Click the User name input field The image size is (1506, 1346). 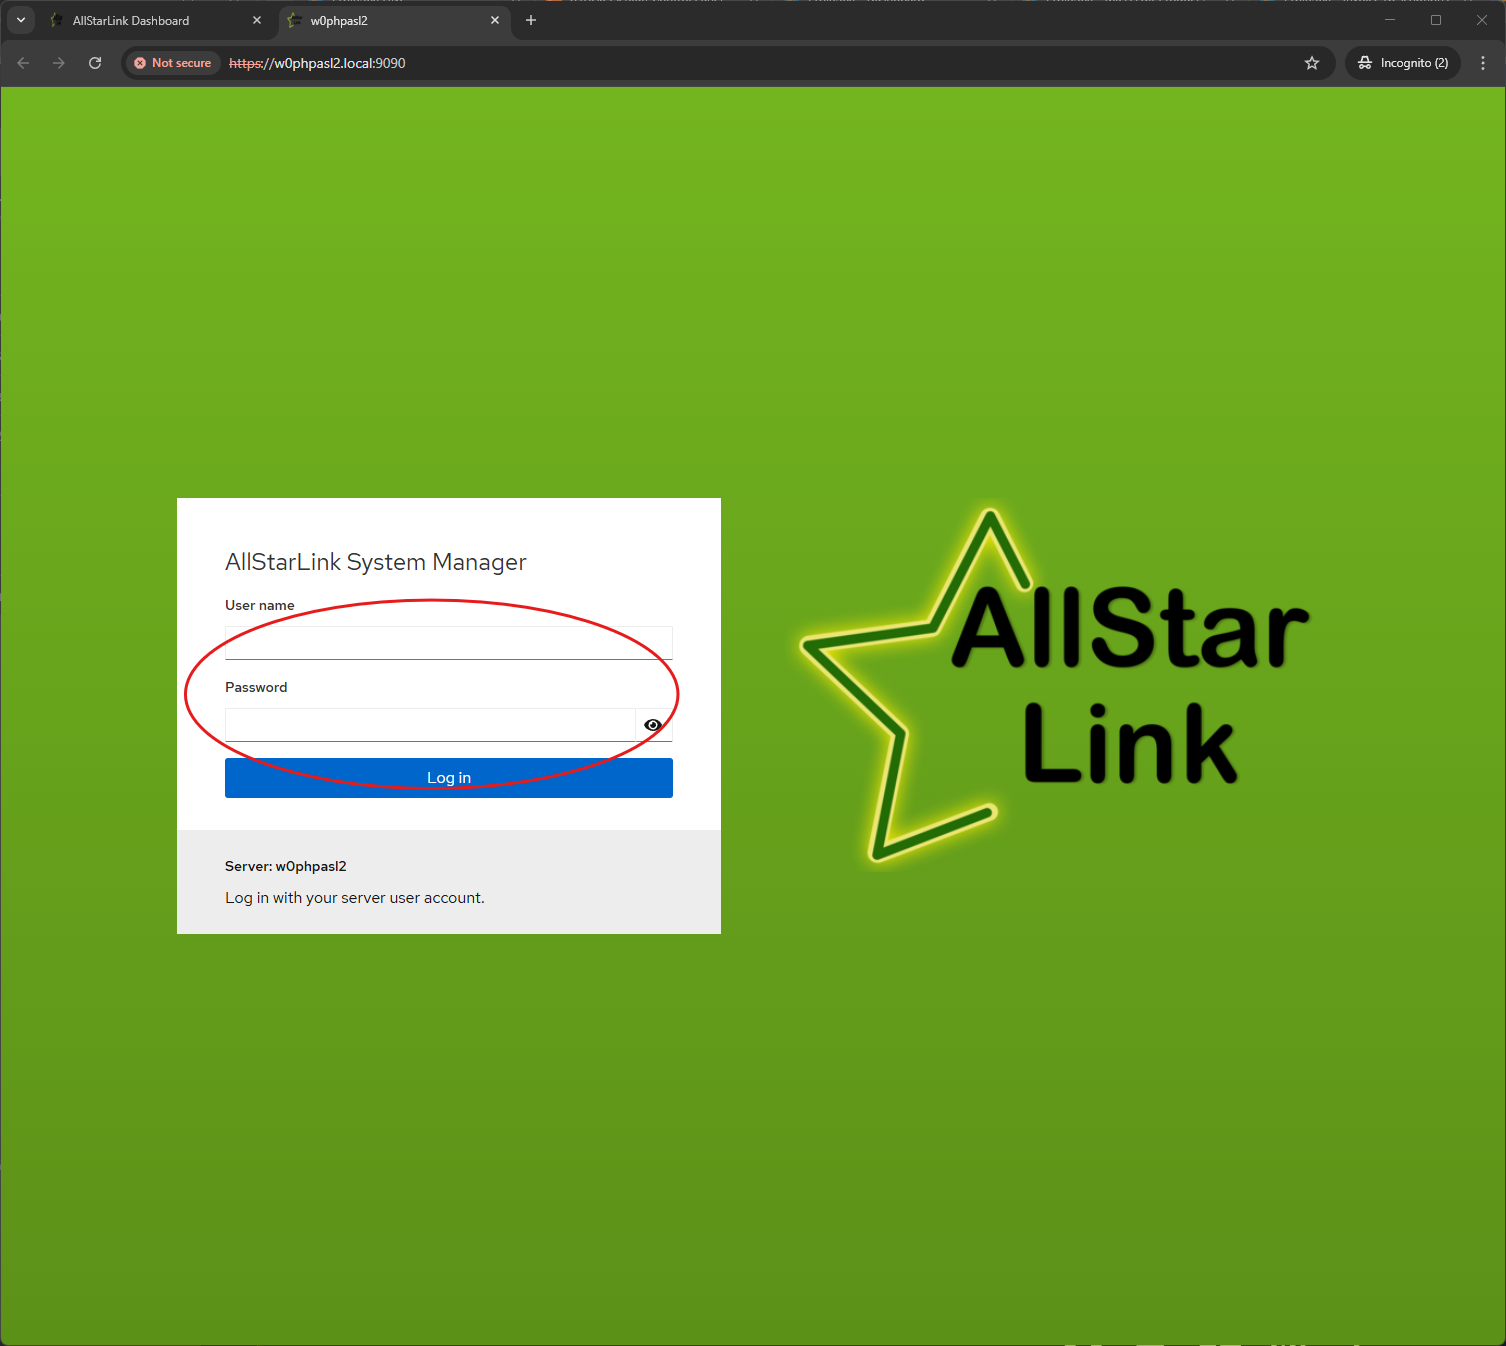[448, 643]
